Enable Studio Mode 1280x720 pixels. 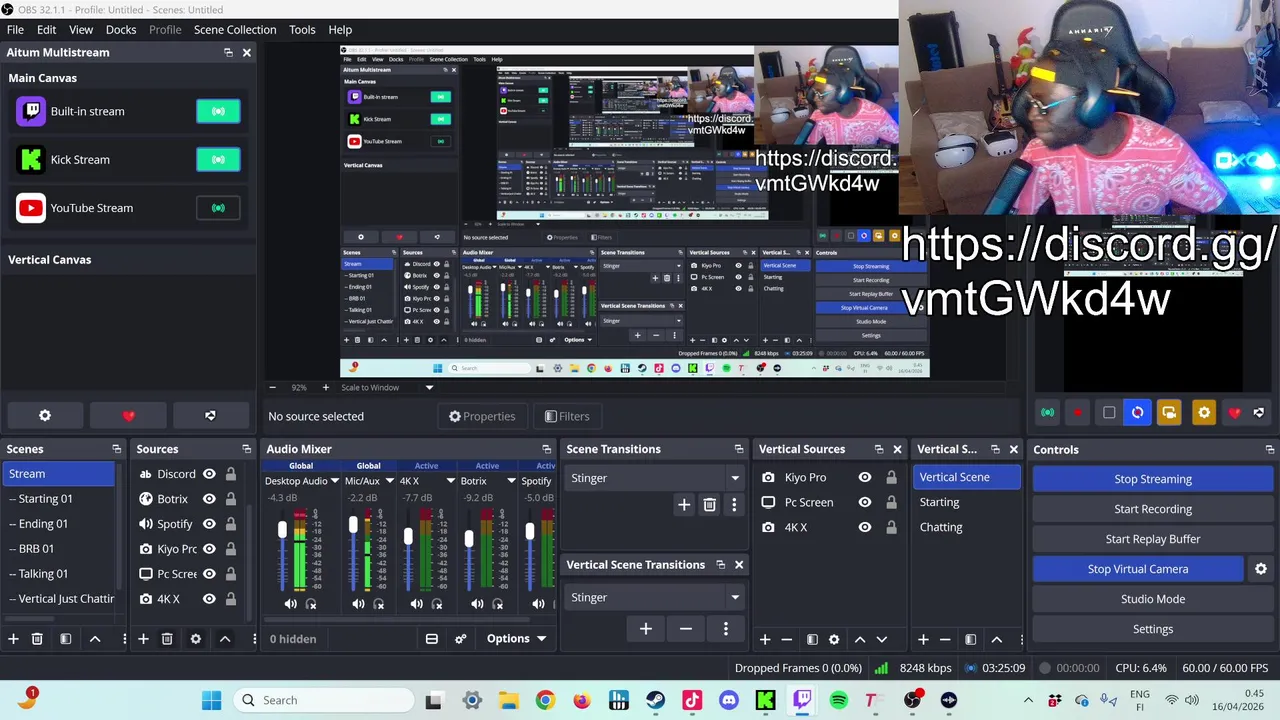[1153, 599]
